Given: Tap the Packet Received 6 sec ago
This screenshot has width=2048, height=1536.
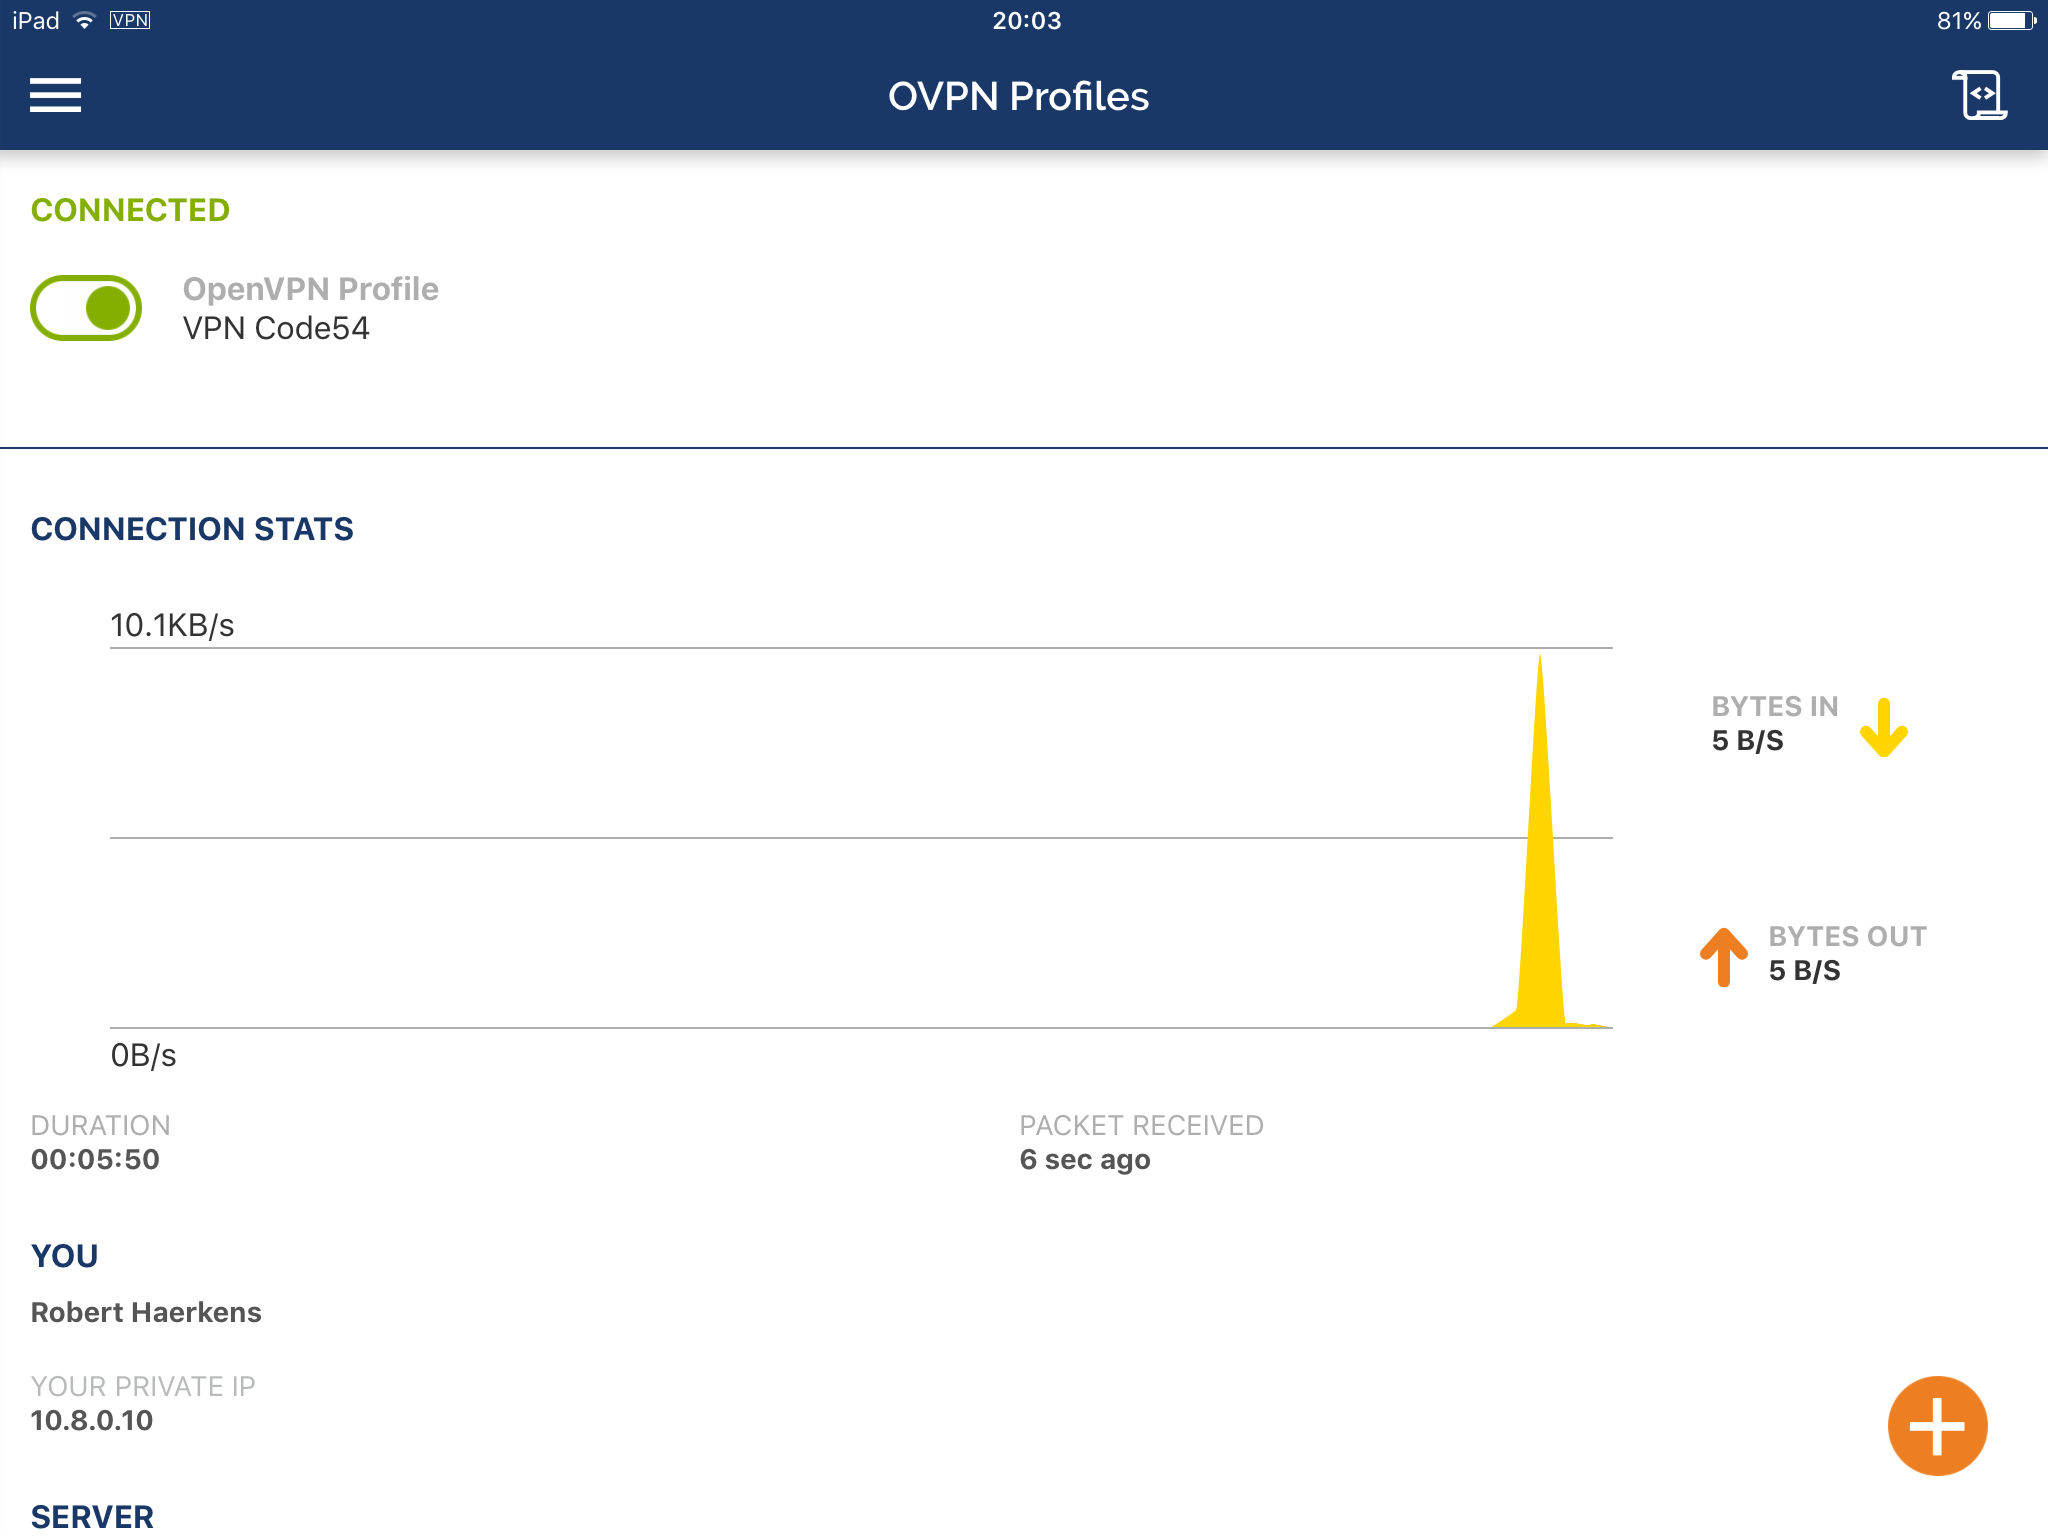Looking at the screenshot, I should pos(1085,1159).
